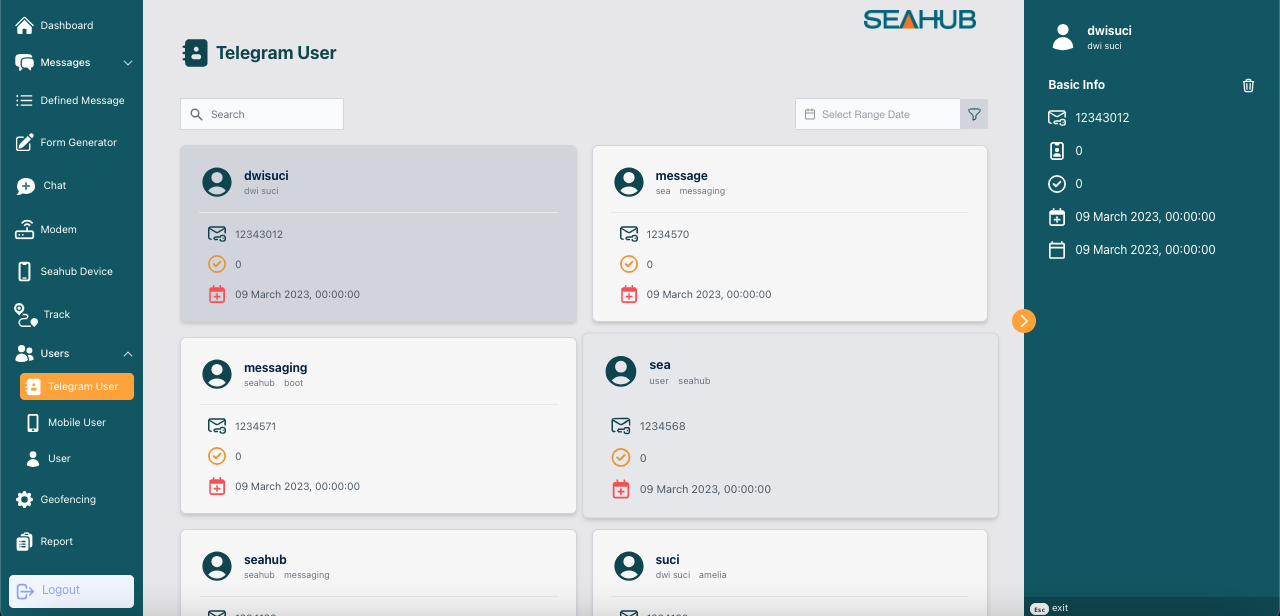Go to Form Generator
Screen dimensions: 1280x616
click(x=78, y=143)
